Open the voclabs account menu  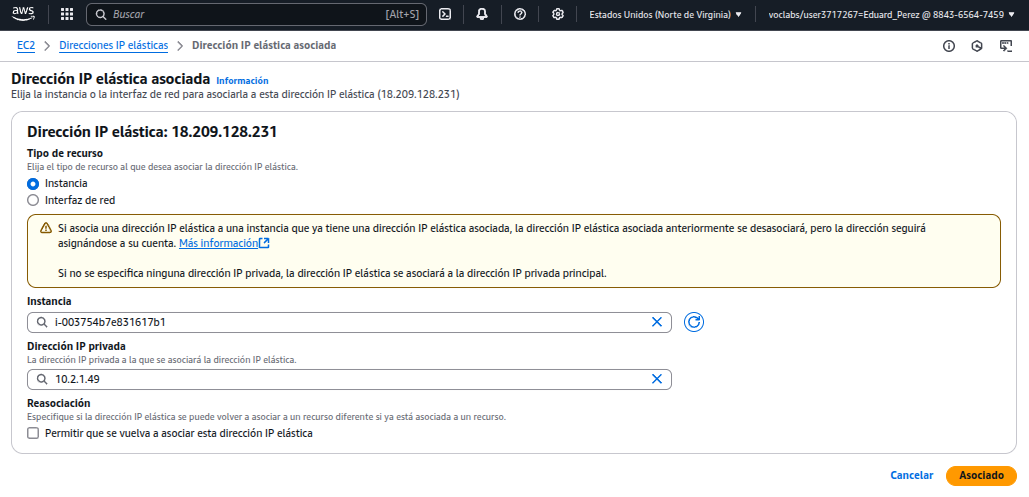(892, 15)
